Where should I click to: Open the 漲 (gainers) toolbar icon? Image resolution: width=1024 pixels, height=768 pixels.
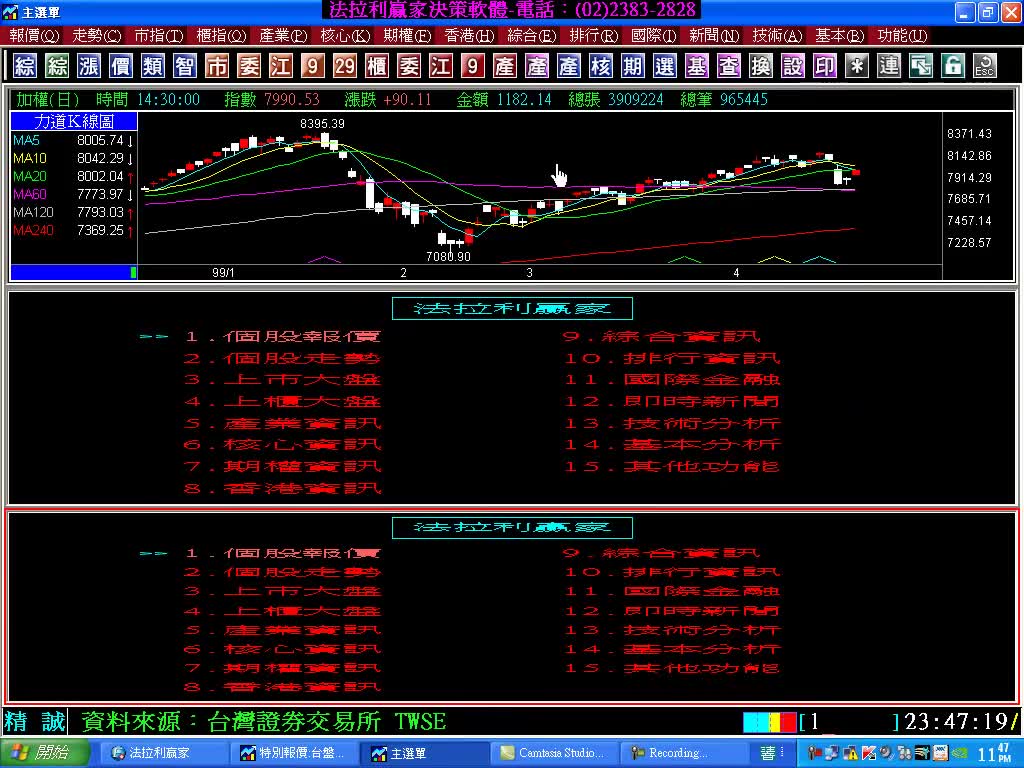pos(89,66)
